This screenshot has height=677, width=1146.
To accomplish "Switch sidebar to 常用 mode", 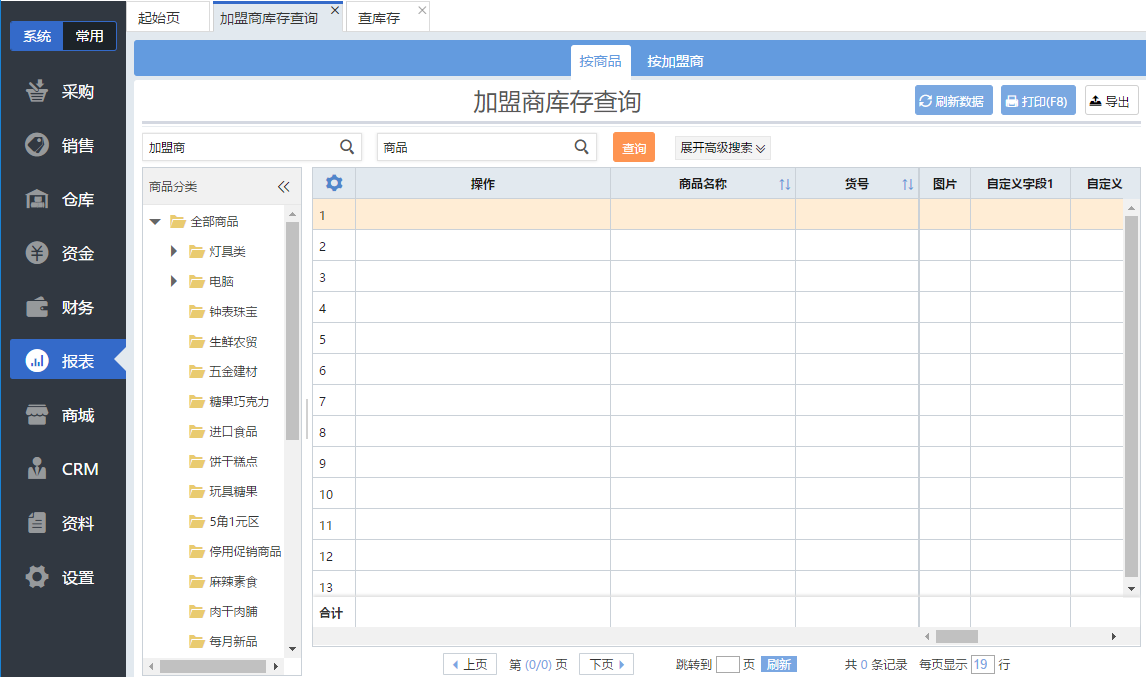I will tap(89, 36).
